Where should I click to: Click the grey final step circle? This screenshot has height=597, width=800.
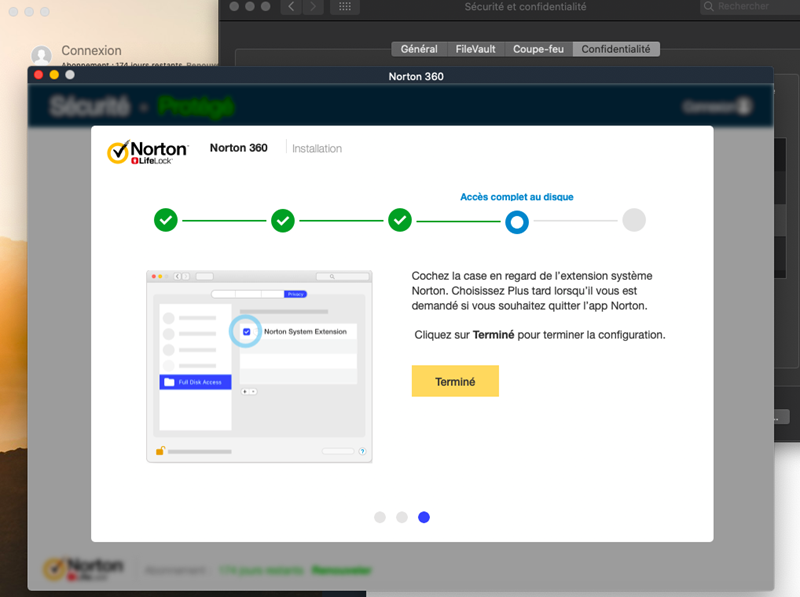[634, 220]
